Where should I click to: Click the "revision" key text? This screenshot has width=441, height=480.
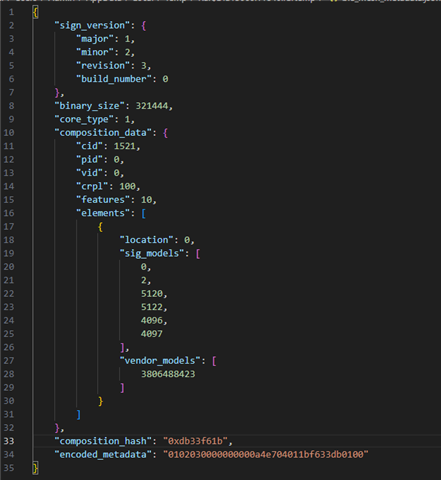point(103,66)
